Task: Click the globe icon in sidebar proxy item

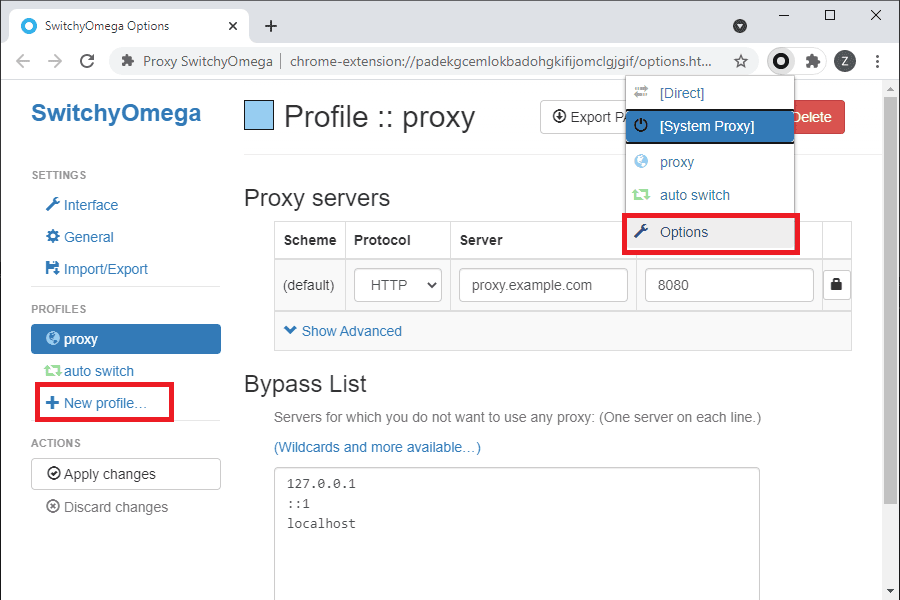Action: [x=53, y=338]
